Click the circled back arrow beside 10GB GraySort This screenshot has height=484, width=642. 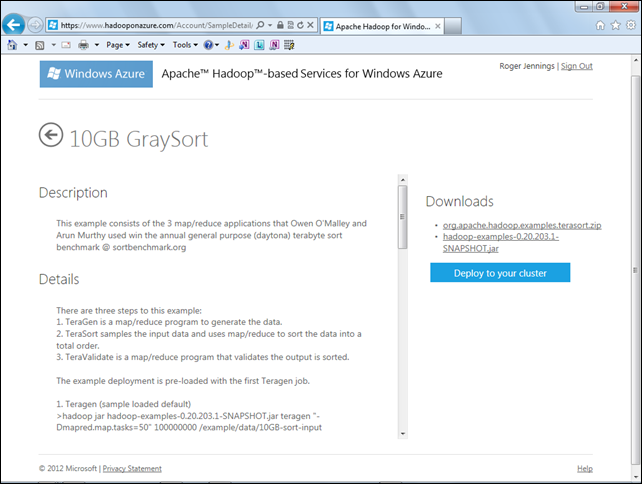point(51,135)
